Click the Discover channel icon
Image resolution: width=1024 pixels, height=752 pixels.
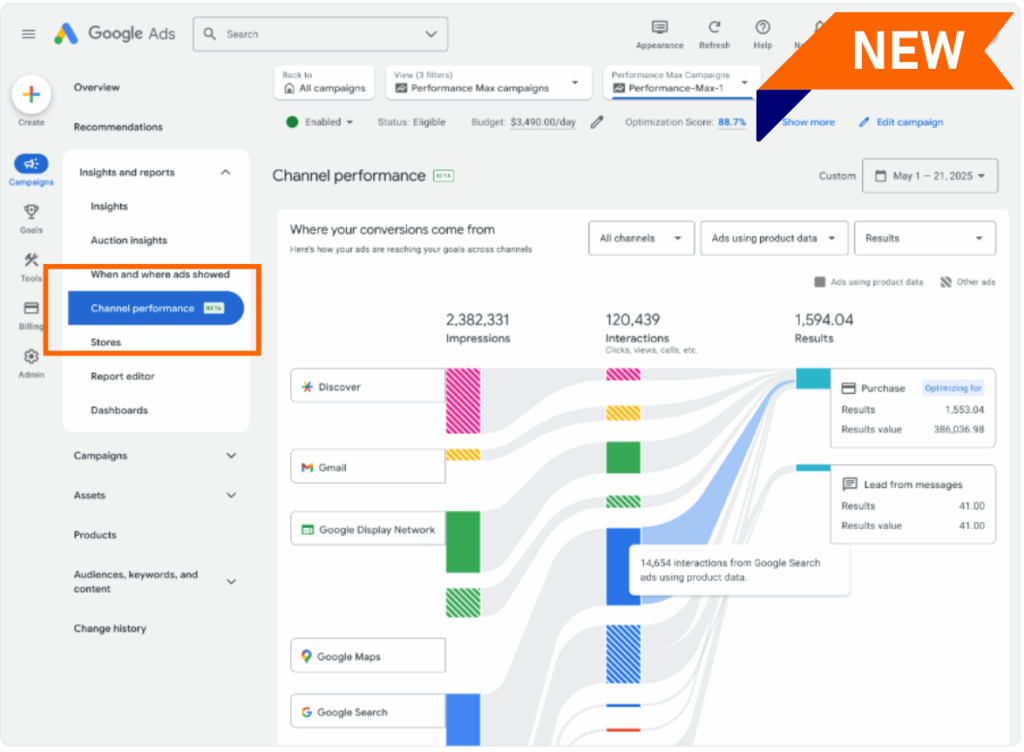click(306, 386)
